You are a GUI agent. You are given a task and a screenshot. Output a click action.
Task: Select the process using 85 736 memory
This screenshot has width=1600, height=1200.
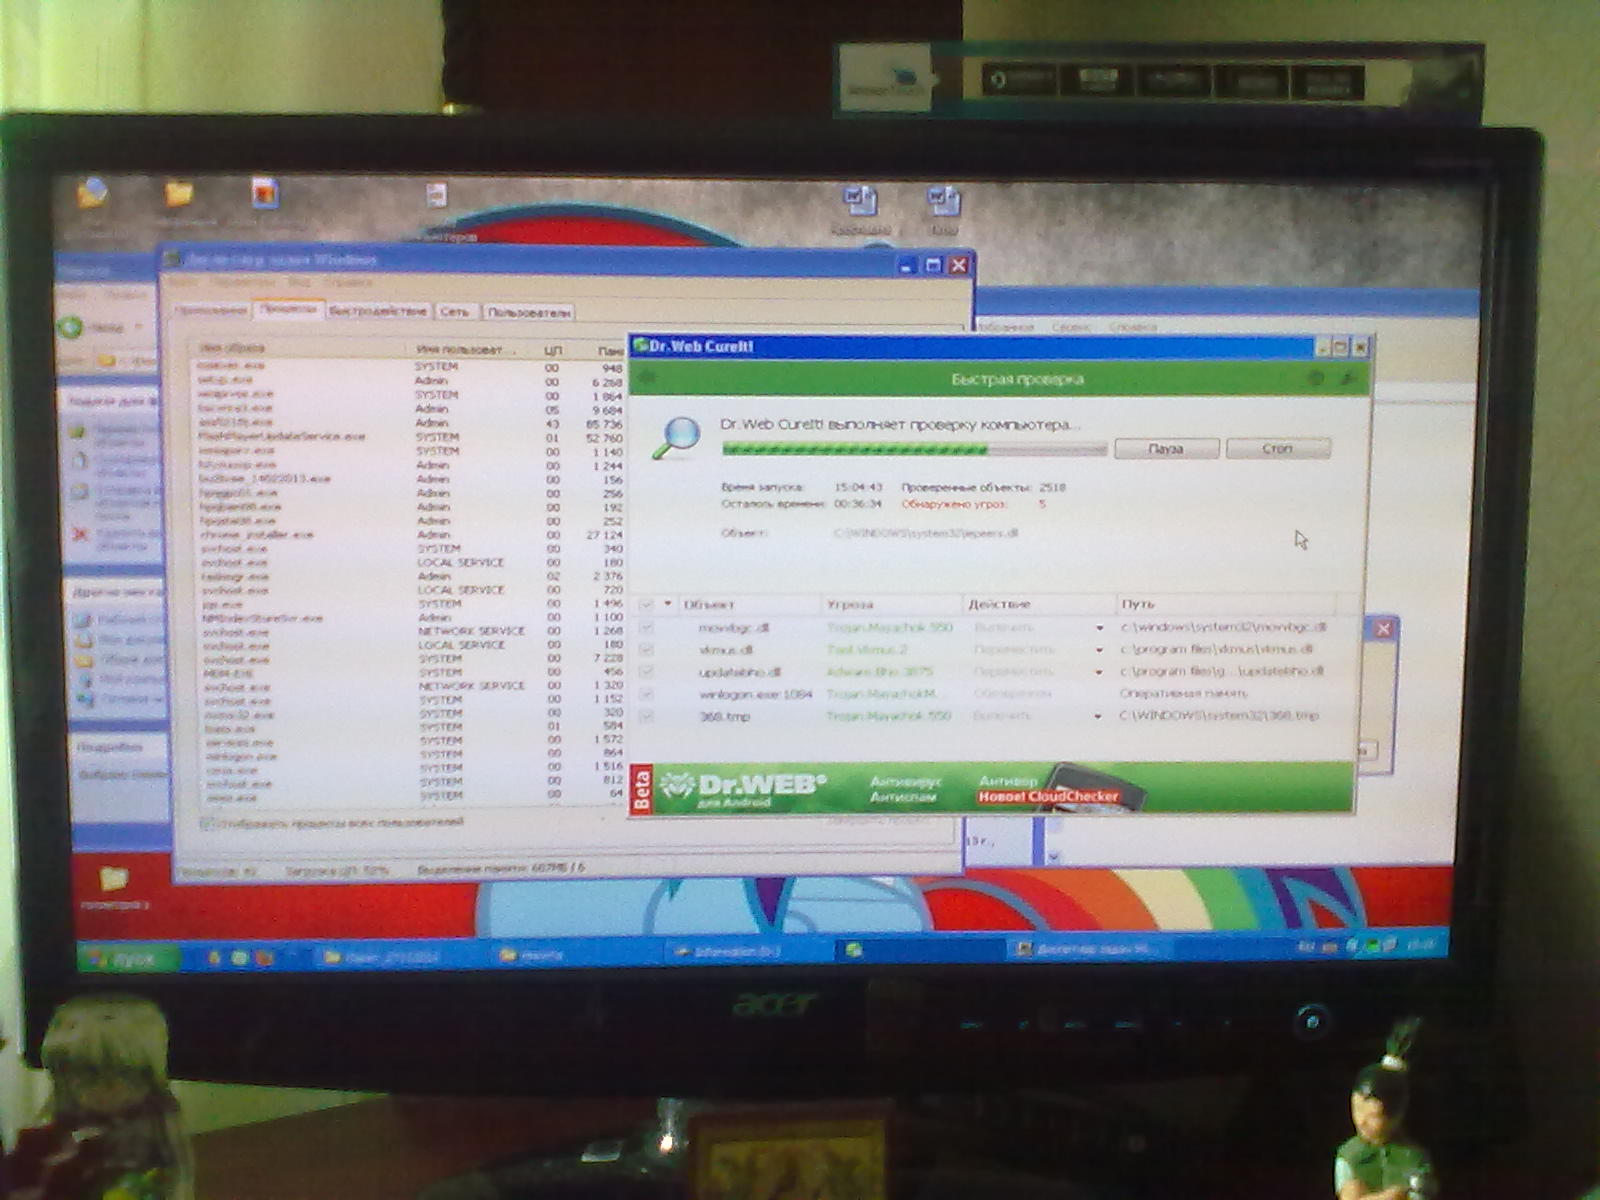410,423
